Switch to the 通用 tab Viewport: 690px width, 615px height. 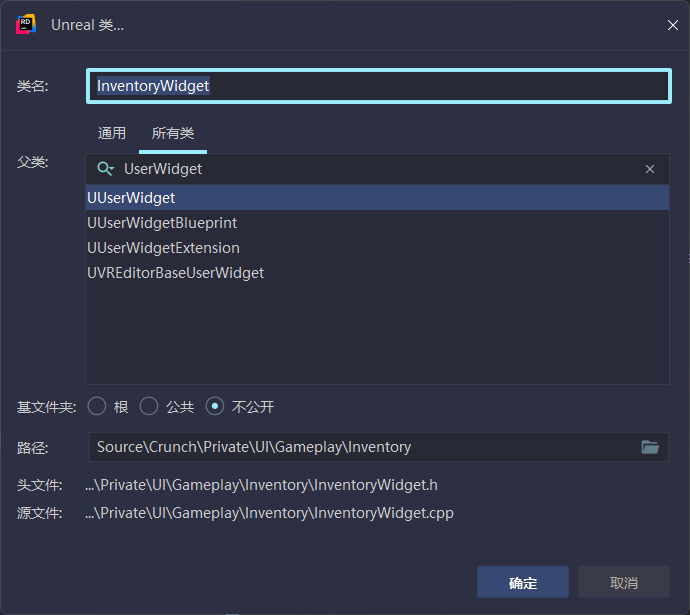pos(112,133)
